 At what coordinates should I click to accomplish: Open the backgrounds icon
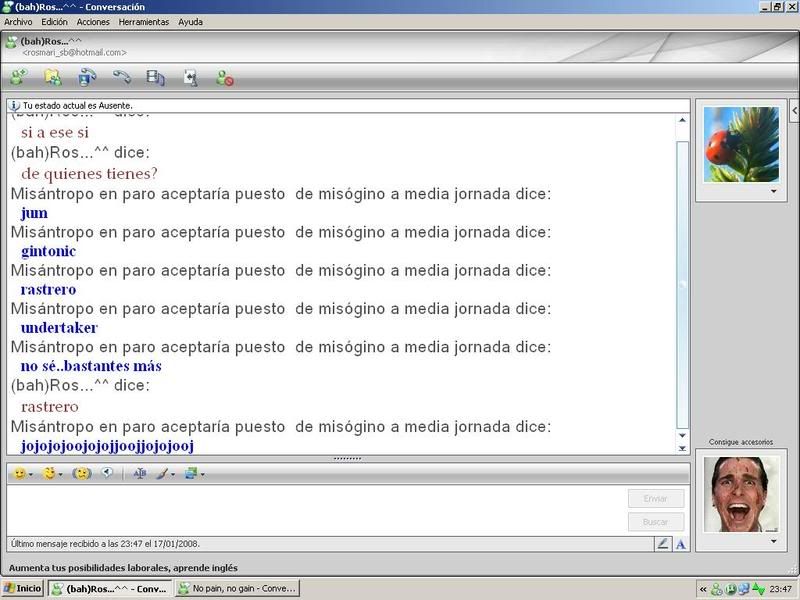[x=191, y=474]
